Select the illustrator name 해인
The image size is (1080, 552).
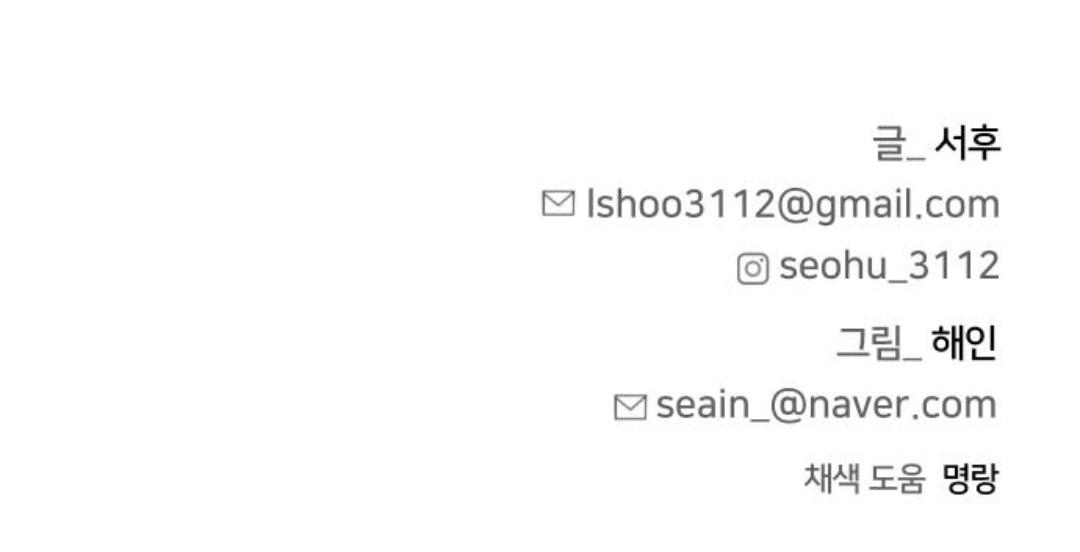[x=964, y=343]
